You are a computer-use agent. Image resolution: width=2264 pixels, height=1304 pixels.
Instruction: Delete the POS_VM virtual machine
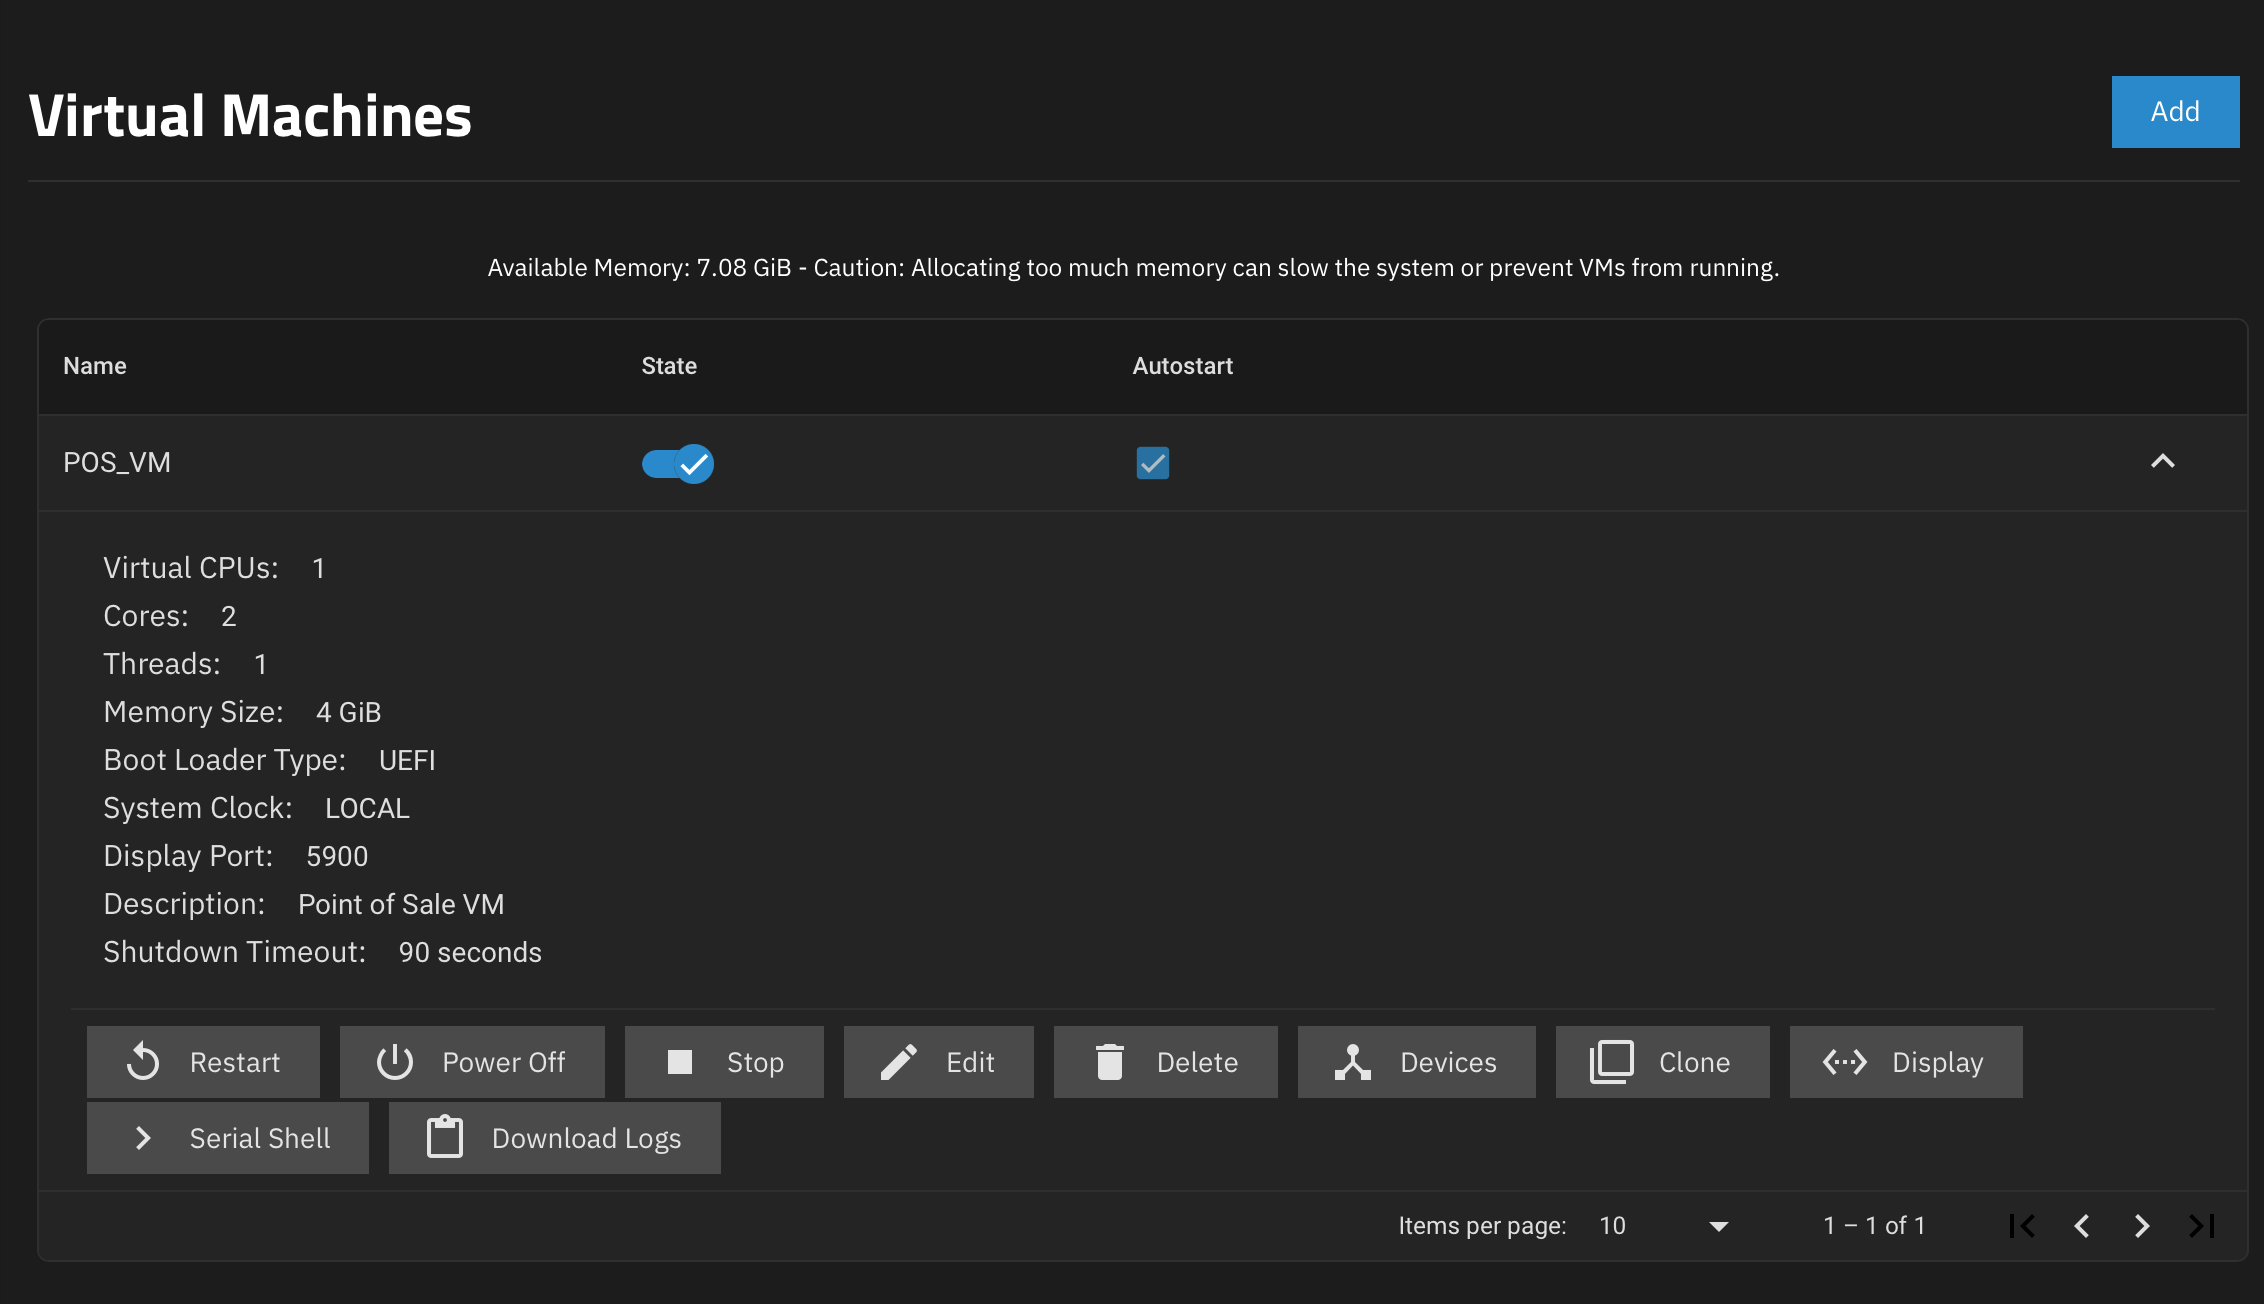(1165, 1062)
